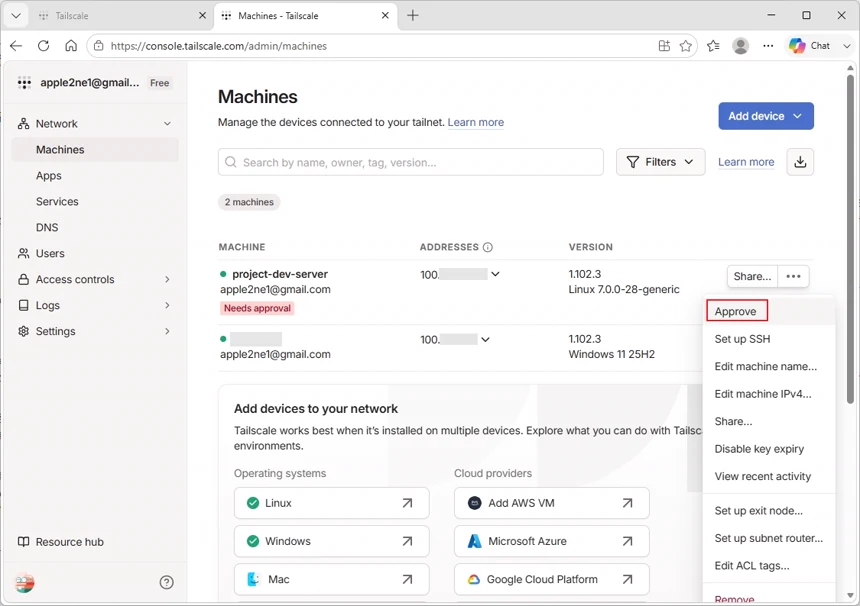The height and width of the screenshot is (606, 860).
Task: Expand addresses for the Windows 11 machine
Action: [x=485, y=339]
